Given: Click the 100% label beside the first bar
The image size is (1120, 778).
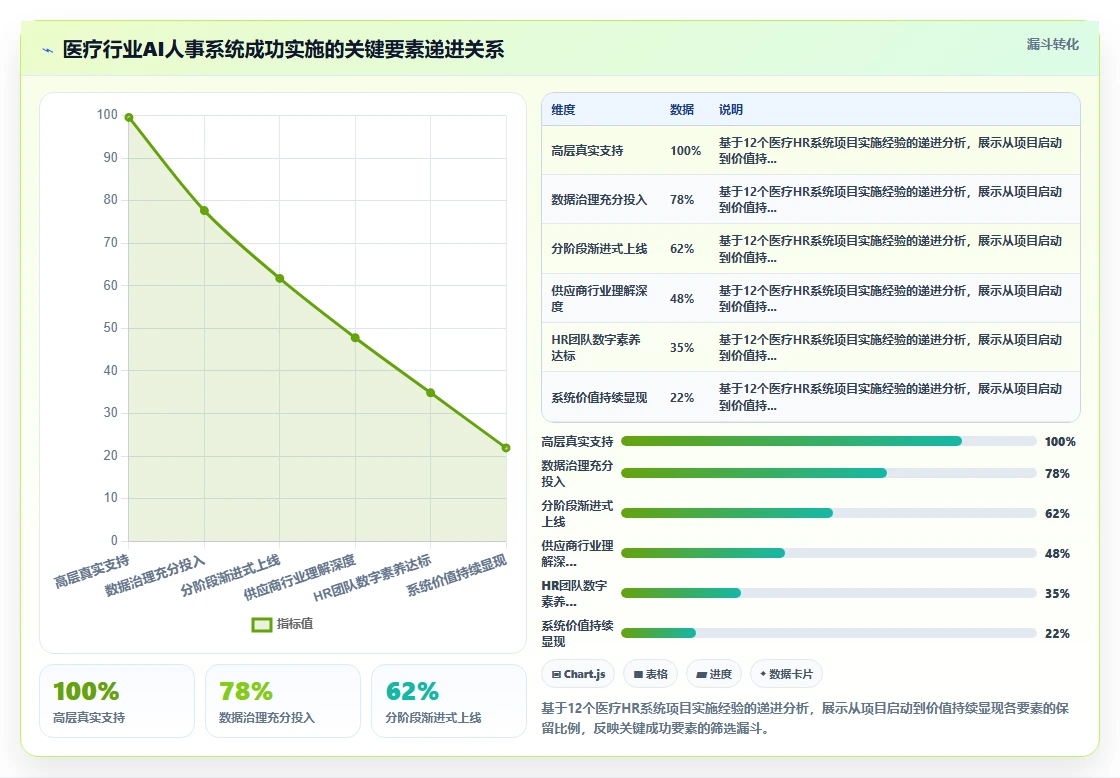Looking at the screenshot, I should [1060, 442].
